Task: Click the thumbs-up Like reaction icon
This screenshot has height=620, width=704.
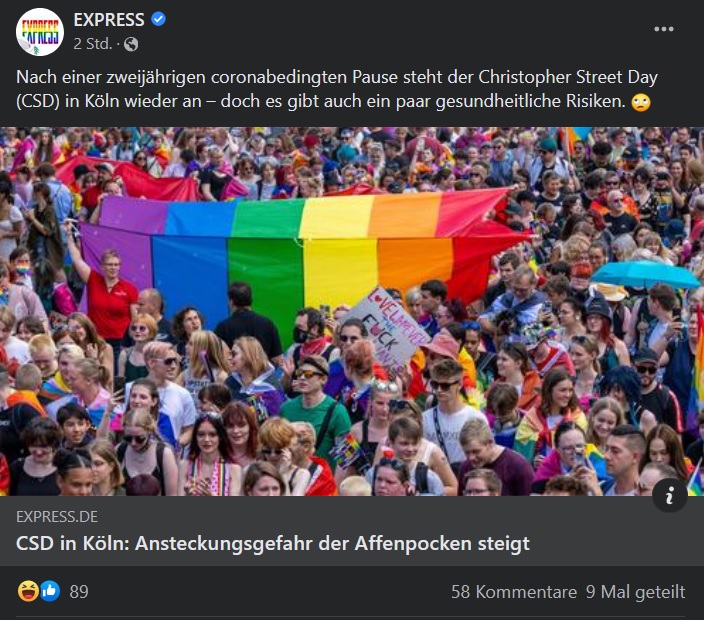Action: [x=50, y=591]
